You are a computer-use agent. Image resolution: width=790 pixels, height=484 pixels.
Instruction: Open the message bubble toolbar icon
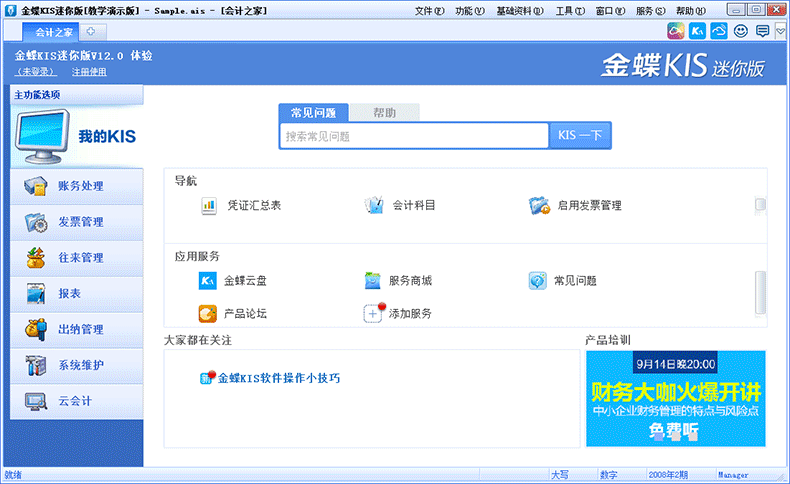[x=763, y=31]
